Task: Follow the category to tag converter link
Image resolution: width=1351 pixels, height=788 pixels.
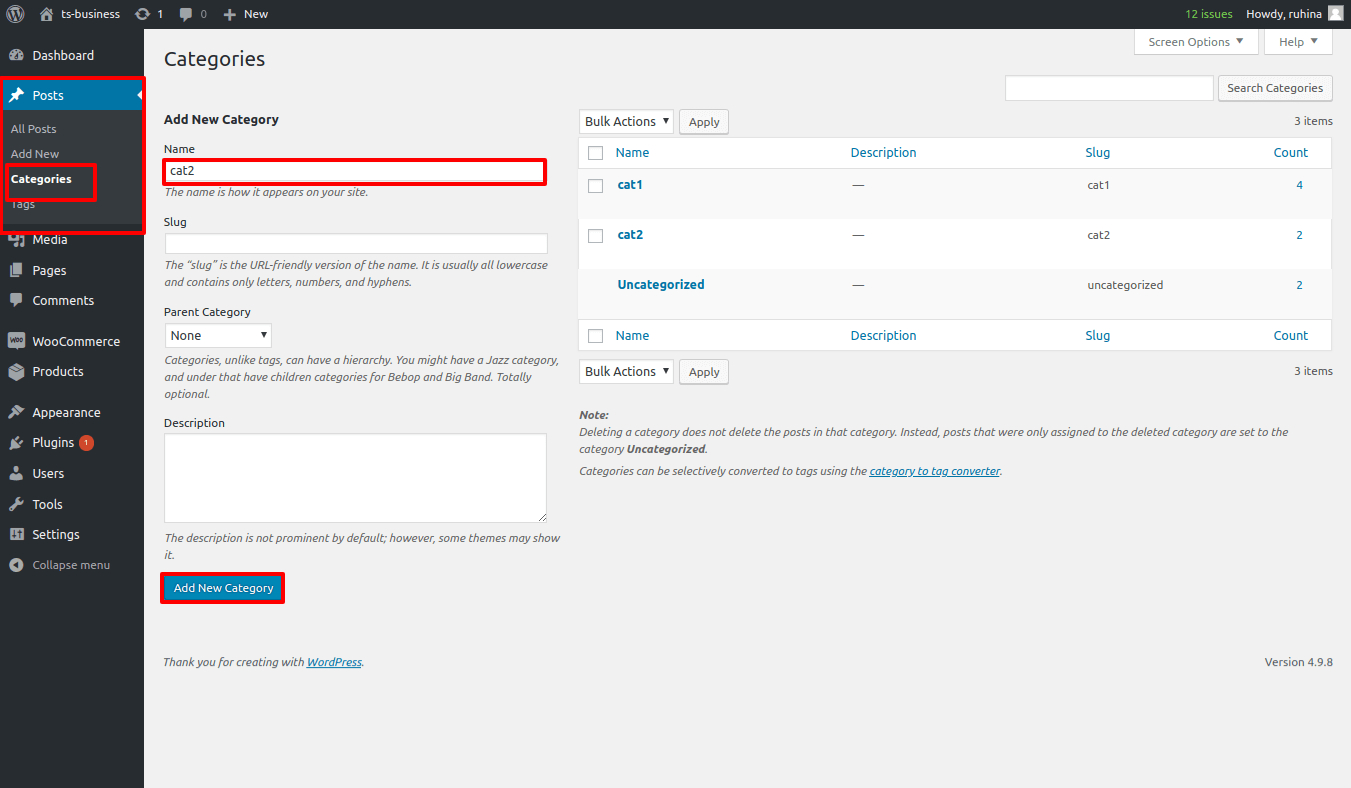Action: [x=934, y=471]
